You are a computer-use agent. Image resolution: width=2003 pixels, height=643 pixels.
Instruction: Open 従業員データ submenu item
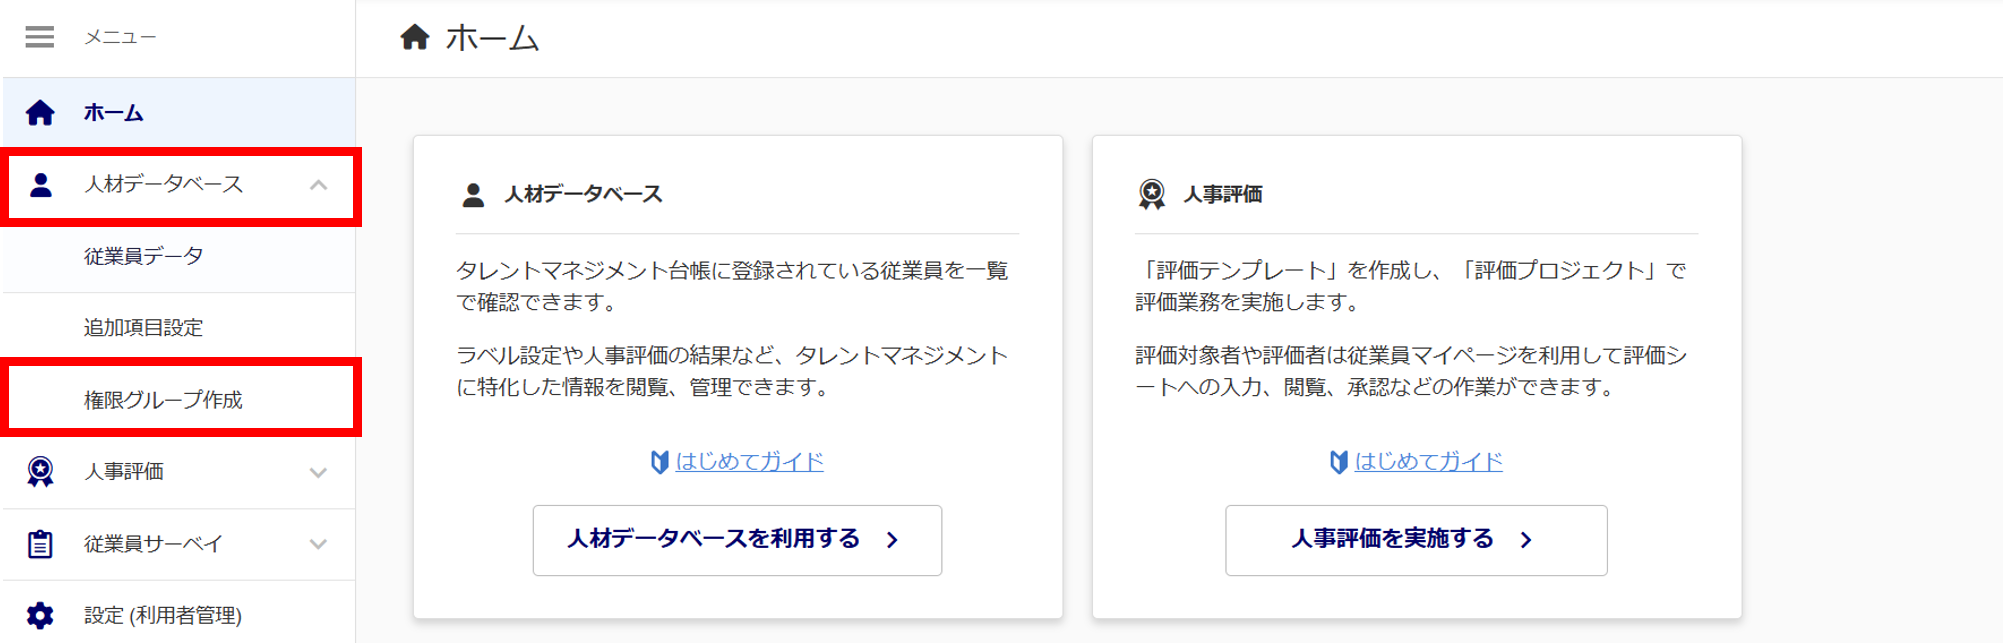[144, 256]
